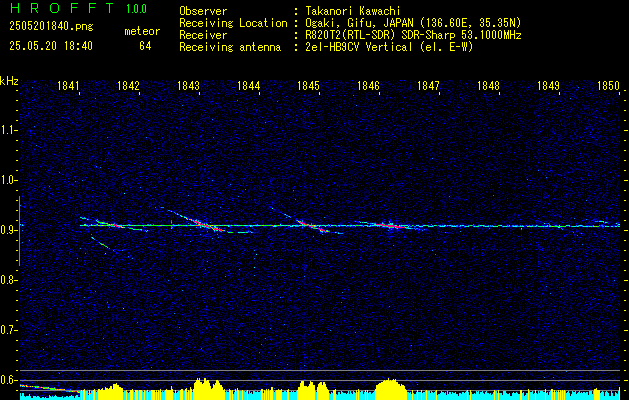Screen dimensions: 629x400
Task: Click time axis marker 1846
Action: (368, 85)
